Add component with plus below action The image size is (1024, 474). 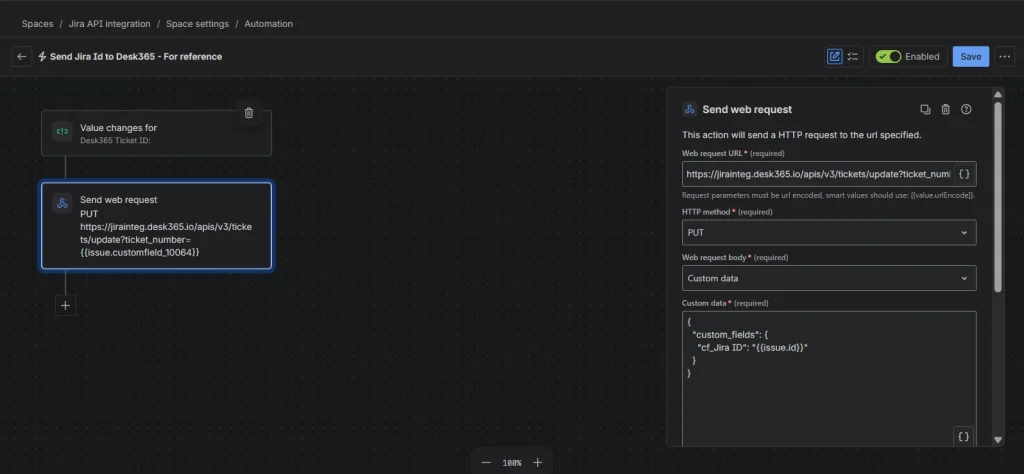click(65, 305)
